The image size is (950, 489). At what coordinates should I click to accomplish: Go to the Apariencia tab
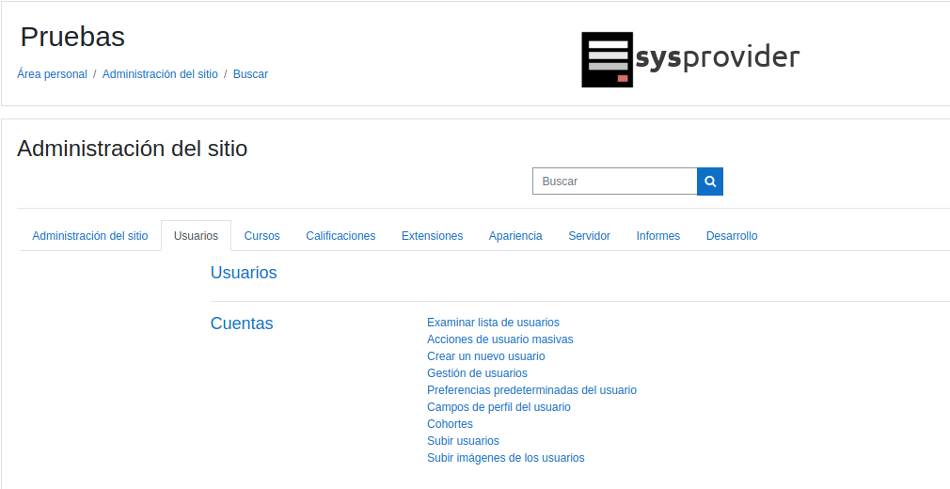515,236
